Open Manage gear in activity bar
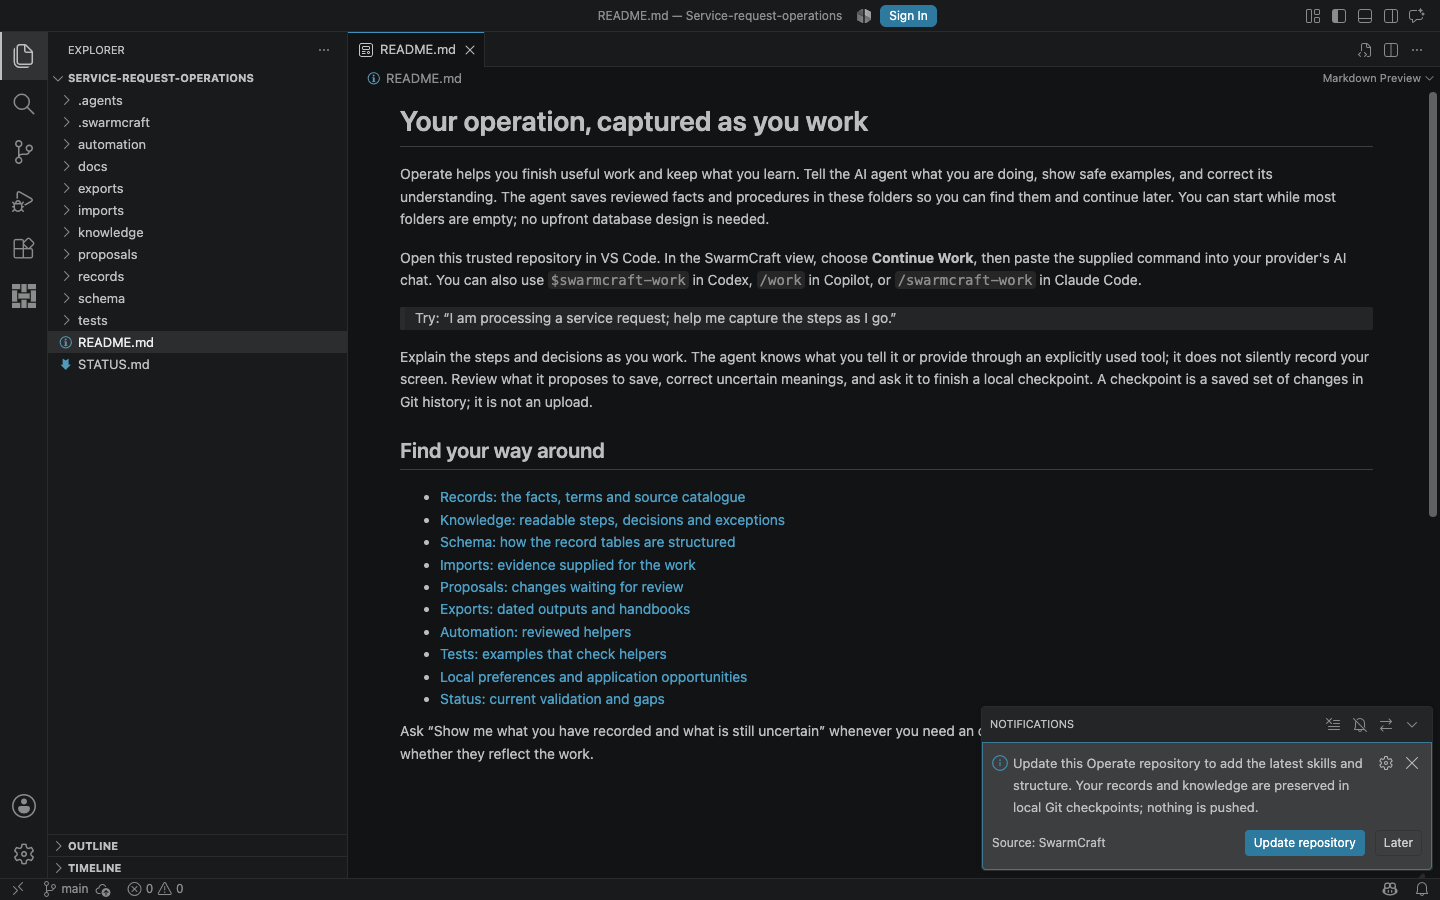Image resolution: width=1440 pixels, height=900 pixels. (x=23, y=854)
